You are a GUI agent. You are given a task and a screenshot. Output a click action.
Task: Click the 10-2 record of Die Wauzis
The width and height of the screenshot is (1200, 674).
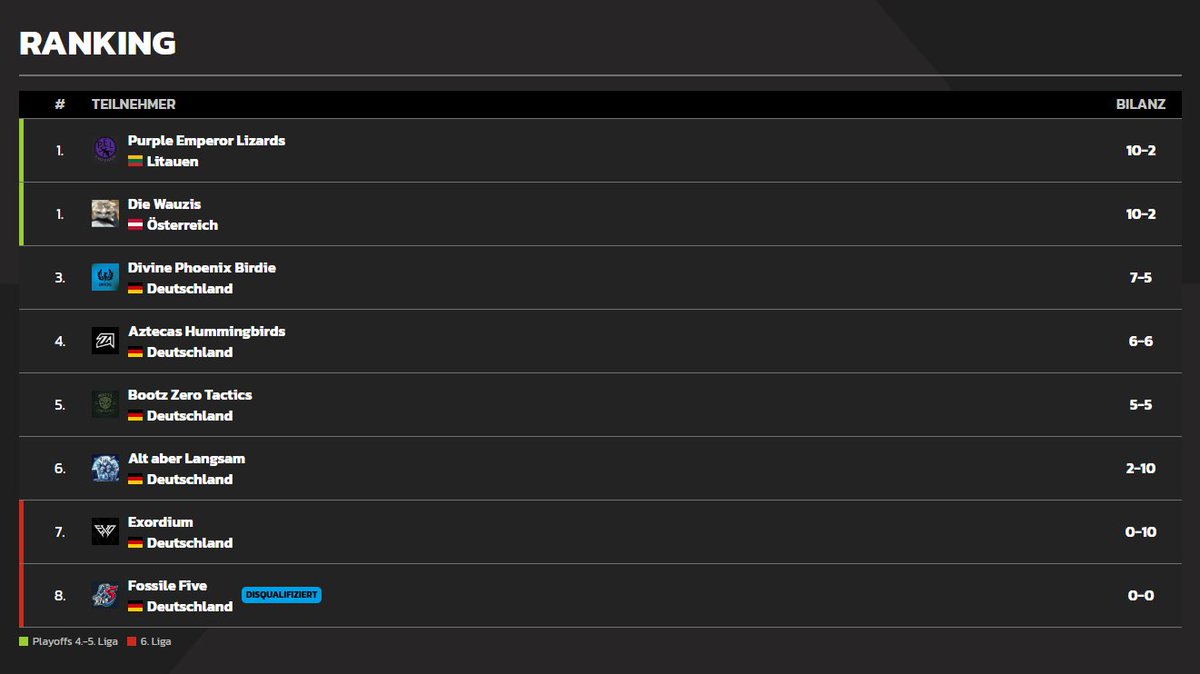(1141, 214)
